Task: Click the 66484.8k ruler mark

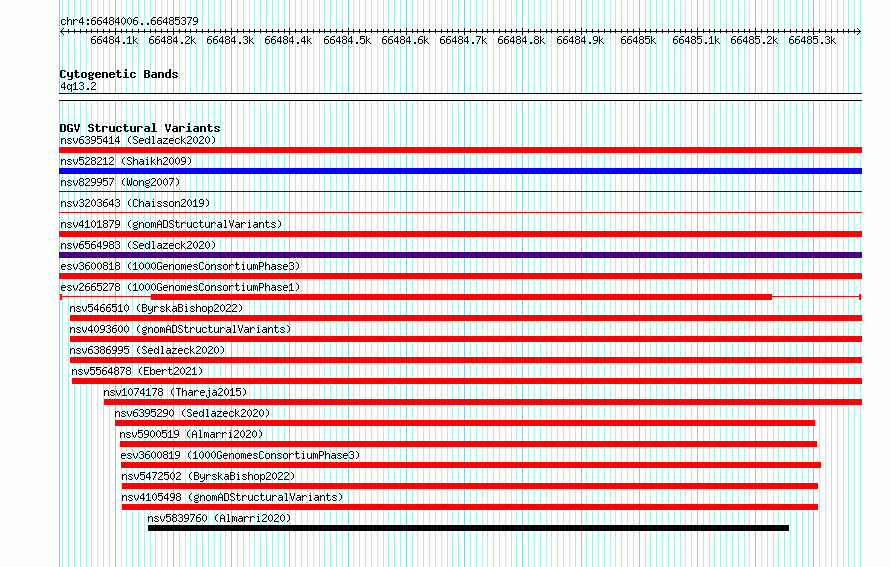Action: pyautogui.click(x=521, y=40)
